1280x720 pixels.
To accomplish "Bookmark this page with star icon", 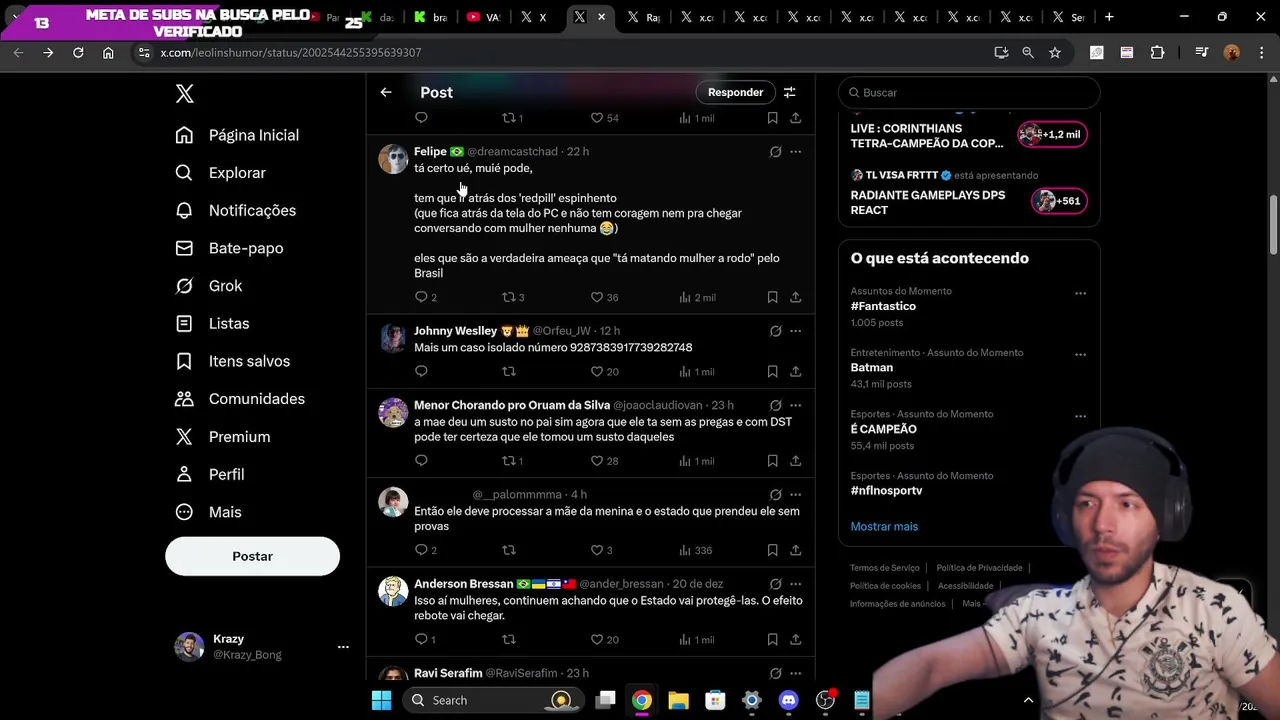I will coord(1055,52).
